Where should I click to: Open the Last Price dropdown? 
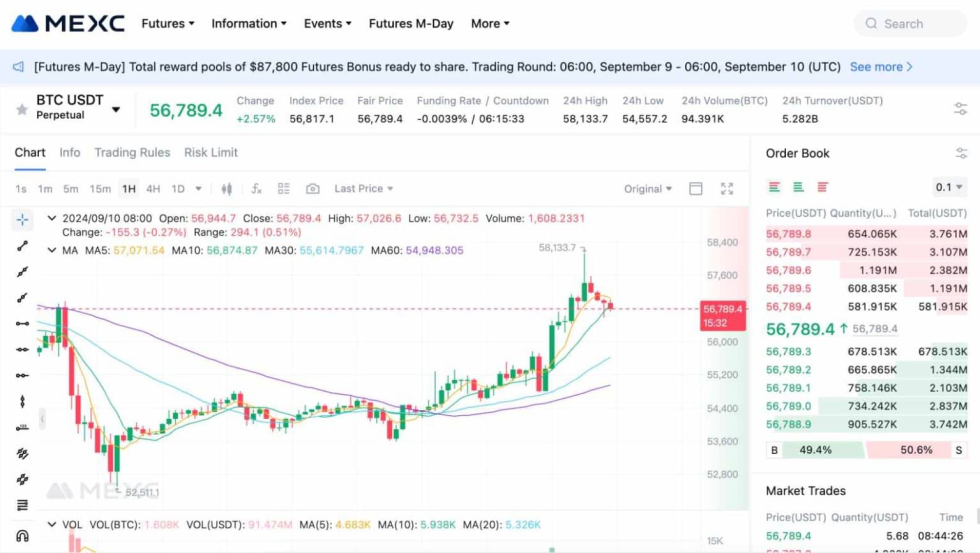[363, 189]
